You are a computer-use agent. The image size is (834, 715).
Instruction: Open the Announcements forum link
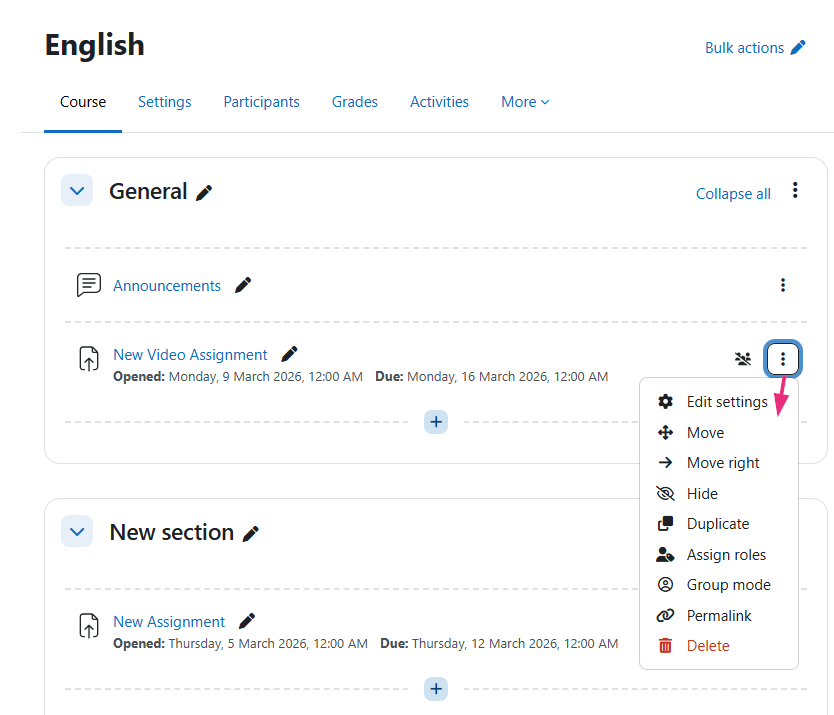pyautogui.click(x=166, y=286)
